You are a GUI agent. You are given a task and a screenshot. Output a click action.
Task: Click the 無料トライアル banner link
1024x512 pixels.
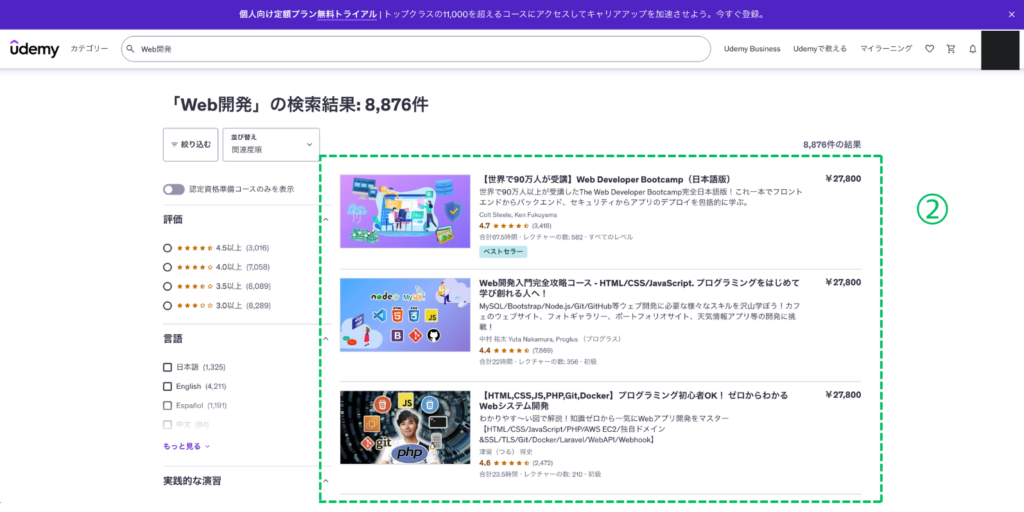pos(347,14)
